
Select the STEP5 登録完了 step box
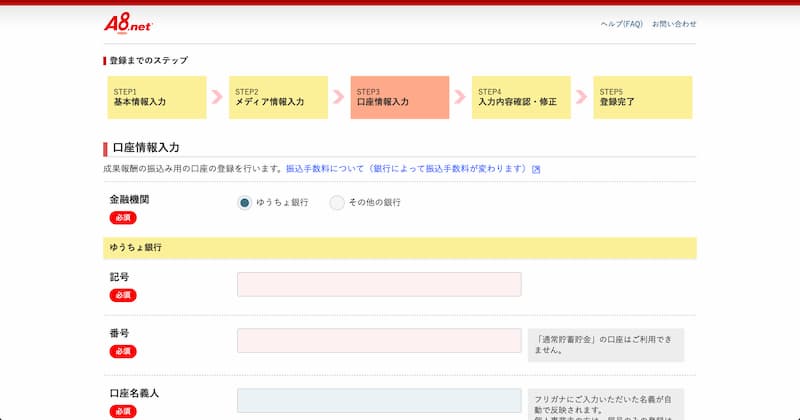642,97
